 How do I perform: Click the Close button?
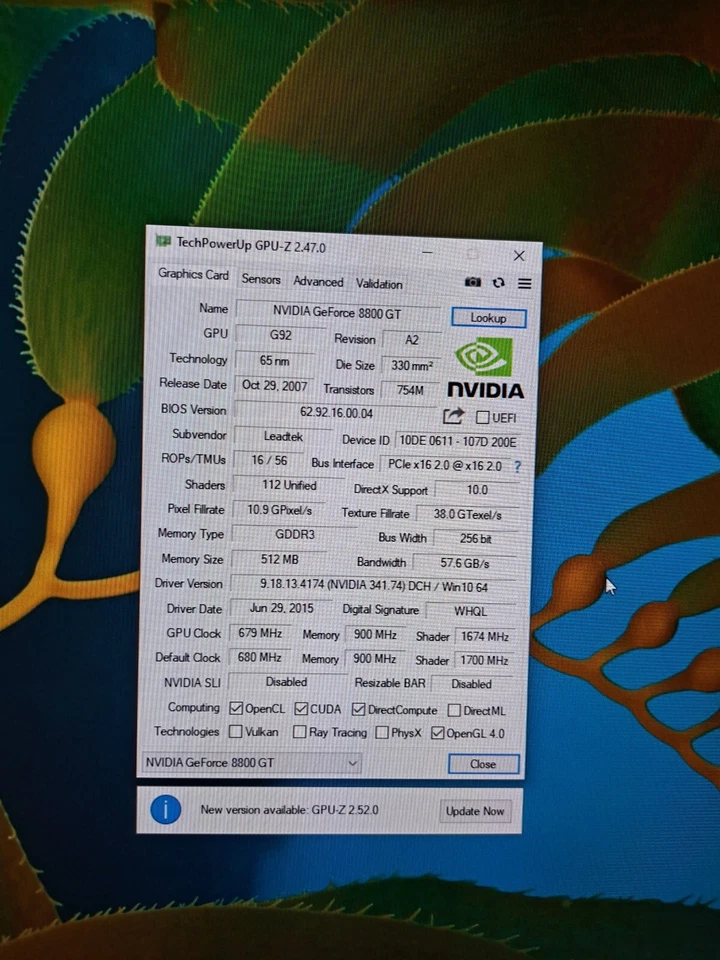click(x=483, y=764)
